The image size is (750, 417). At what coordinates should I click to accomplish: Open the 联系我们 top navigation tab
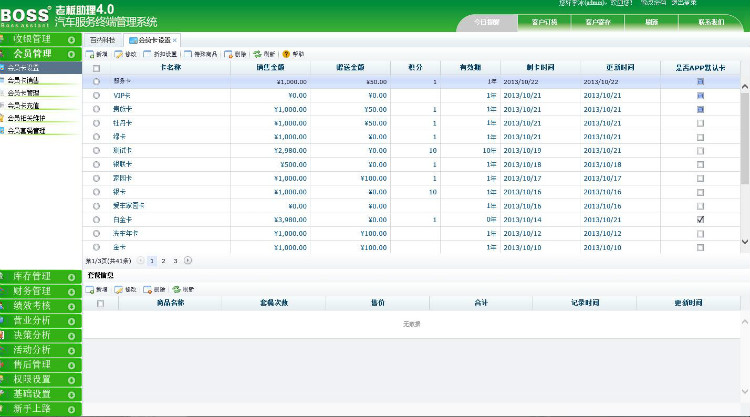(x=712, y=21)
